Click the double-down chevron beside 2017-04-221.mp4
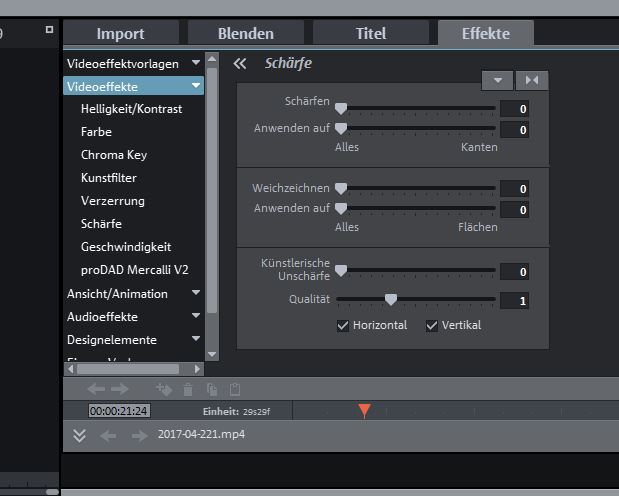Screen dimensions: 619x496 (80, 435)
